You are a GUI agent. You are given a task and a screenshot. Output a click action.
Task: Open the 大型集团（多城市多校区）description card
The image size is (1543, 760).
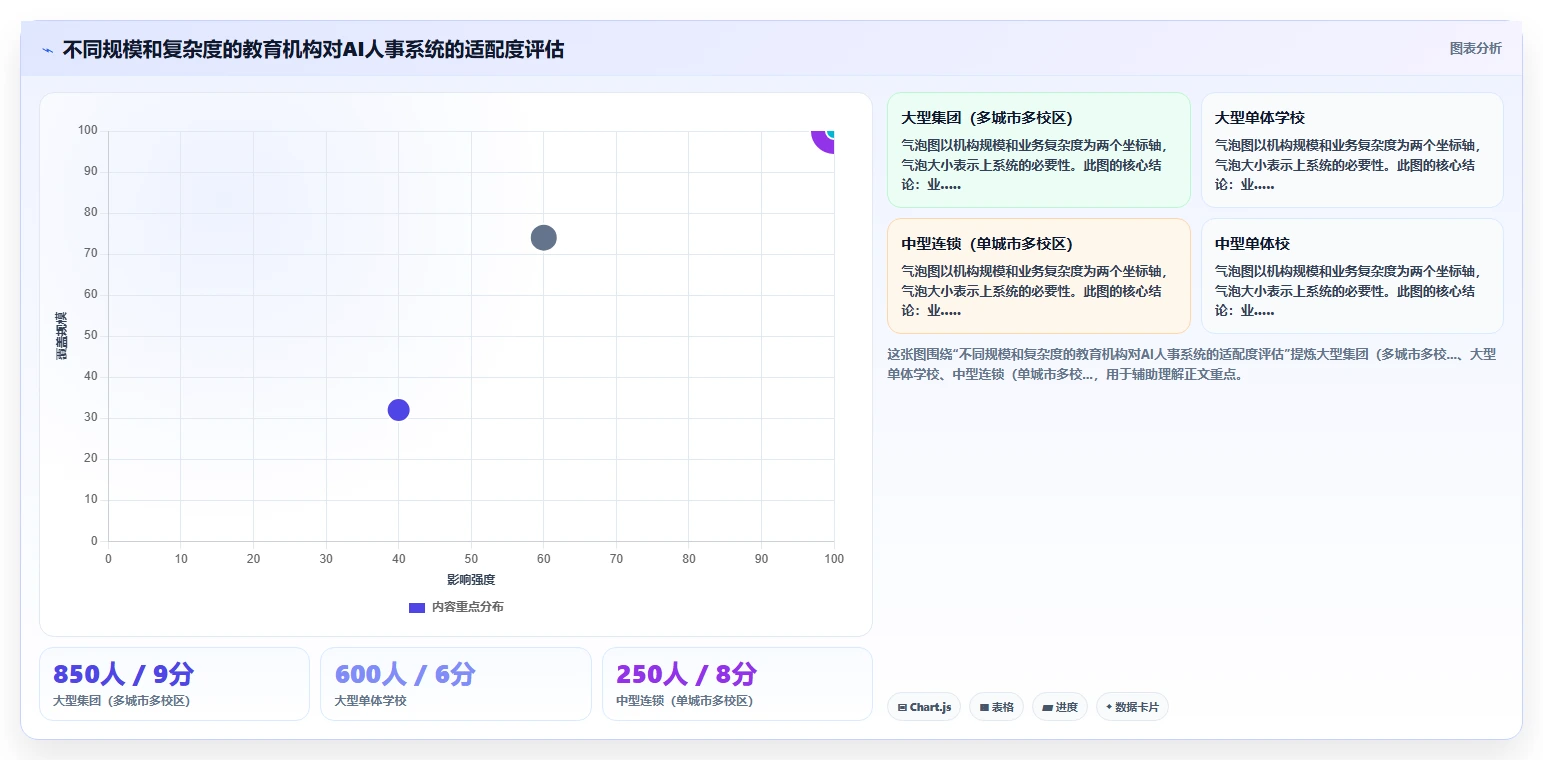1038,150
